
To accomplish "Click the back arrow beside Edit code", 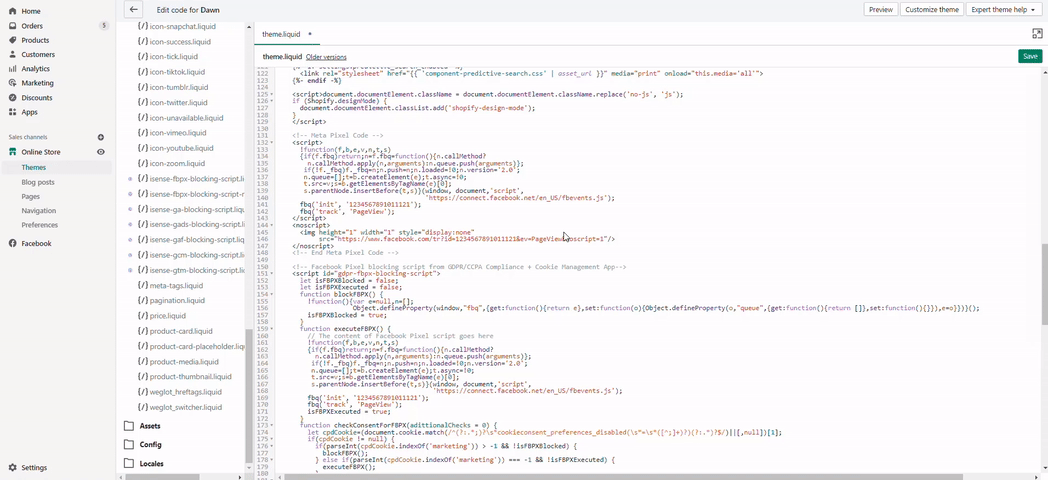I will coord(133,9).
